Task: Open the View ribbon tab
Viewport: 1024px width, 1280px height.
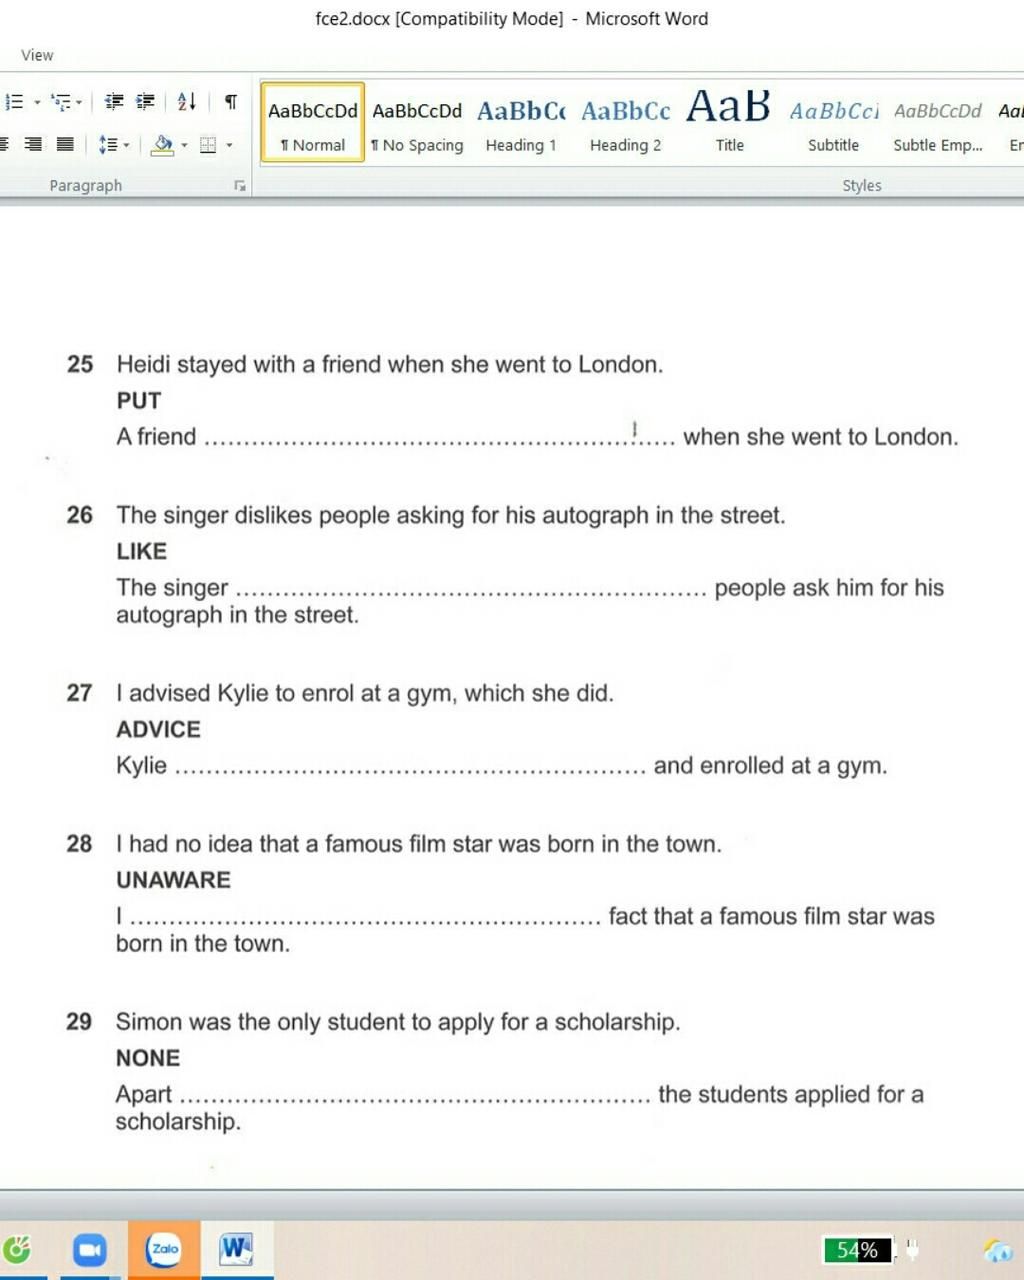Action: [37, 55]
